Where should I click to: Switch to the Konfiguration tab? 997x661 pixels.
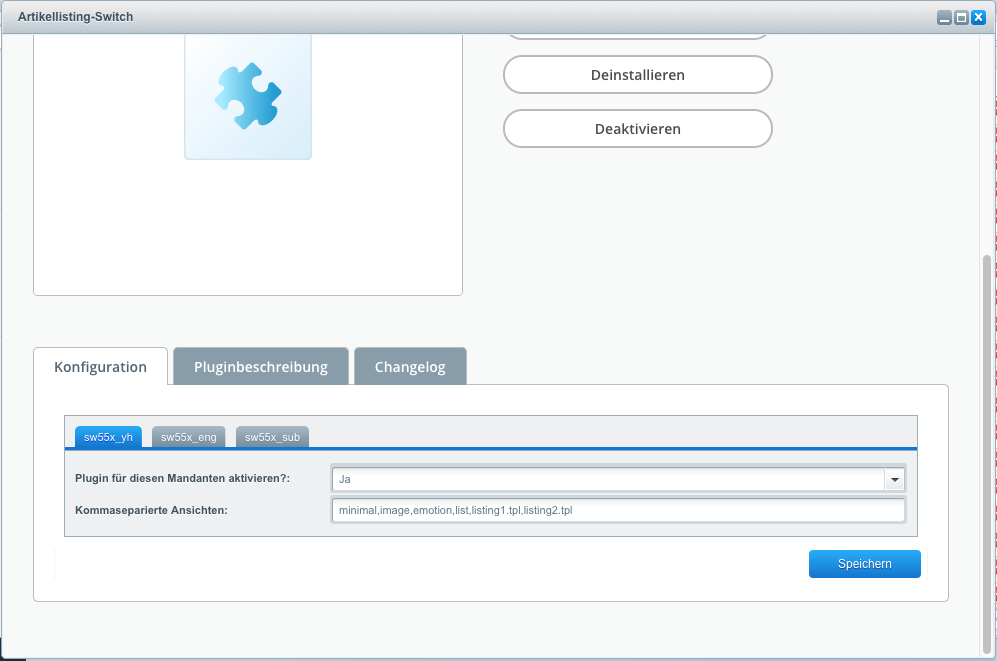pos(100,367)
